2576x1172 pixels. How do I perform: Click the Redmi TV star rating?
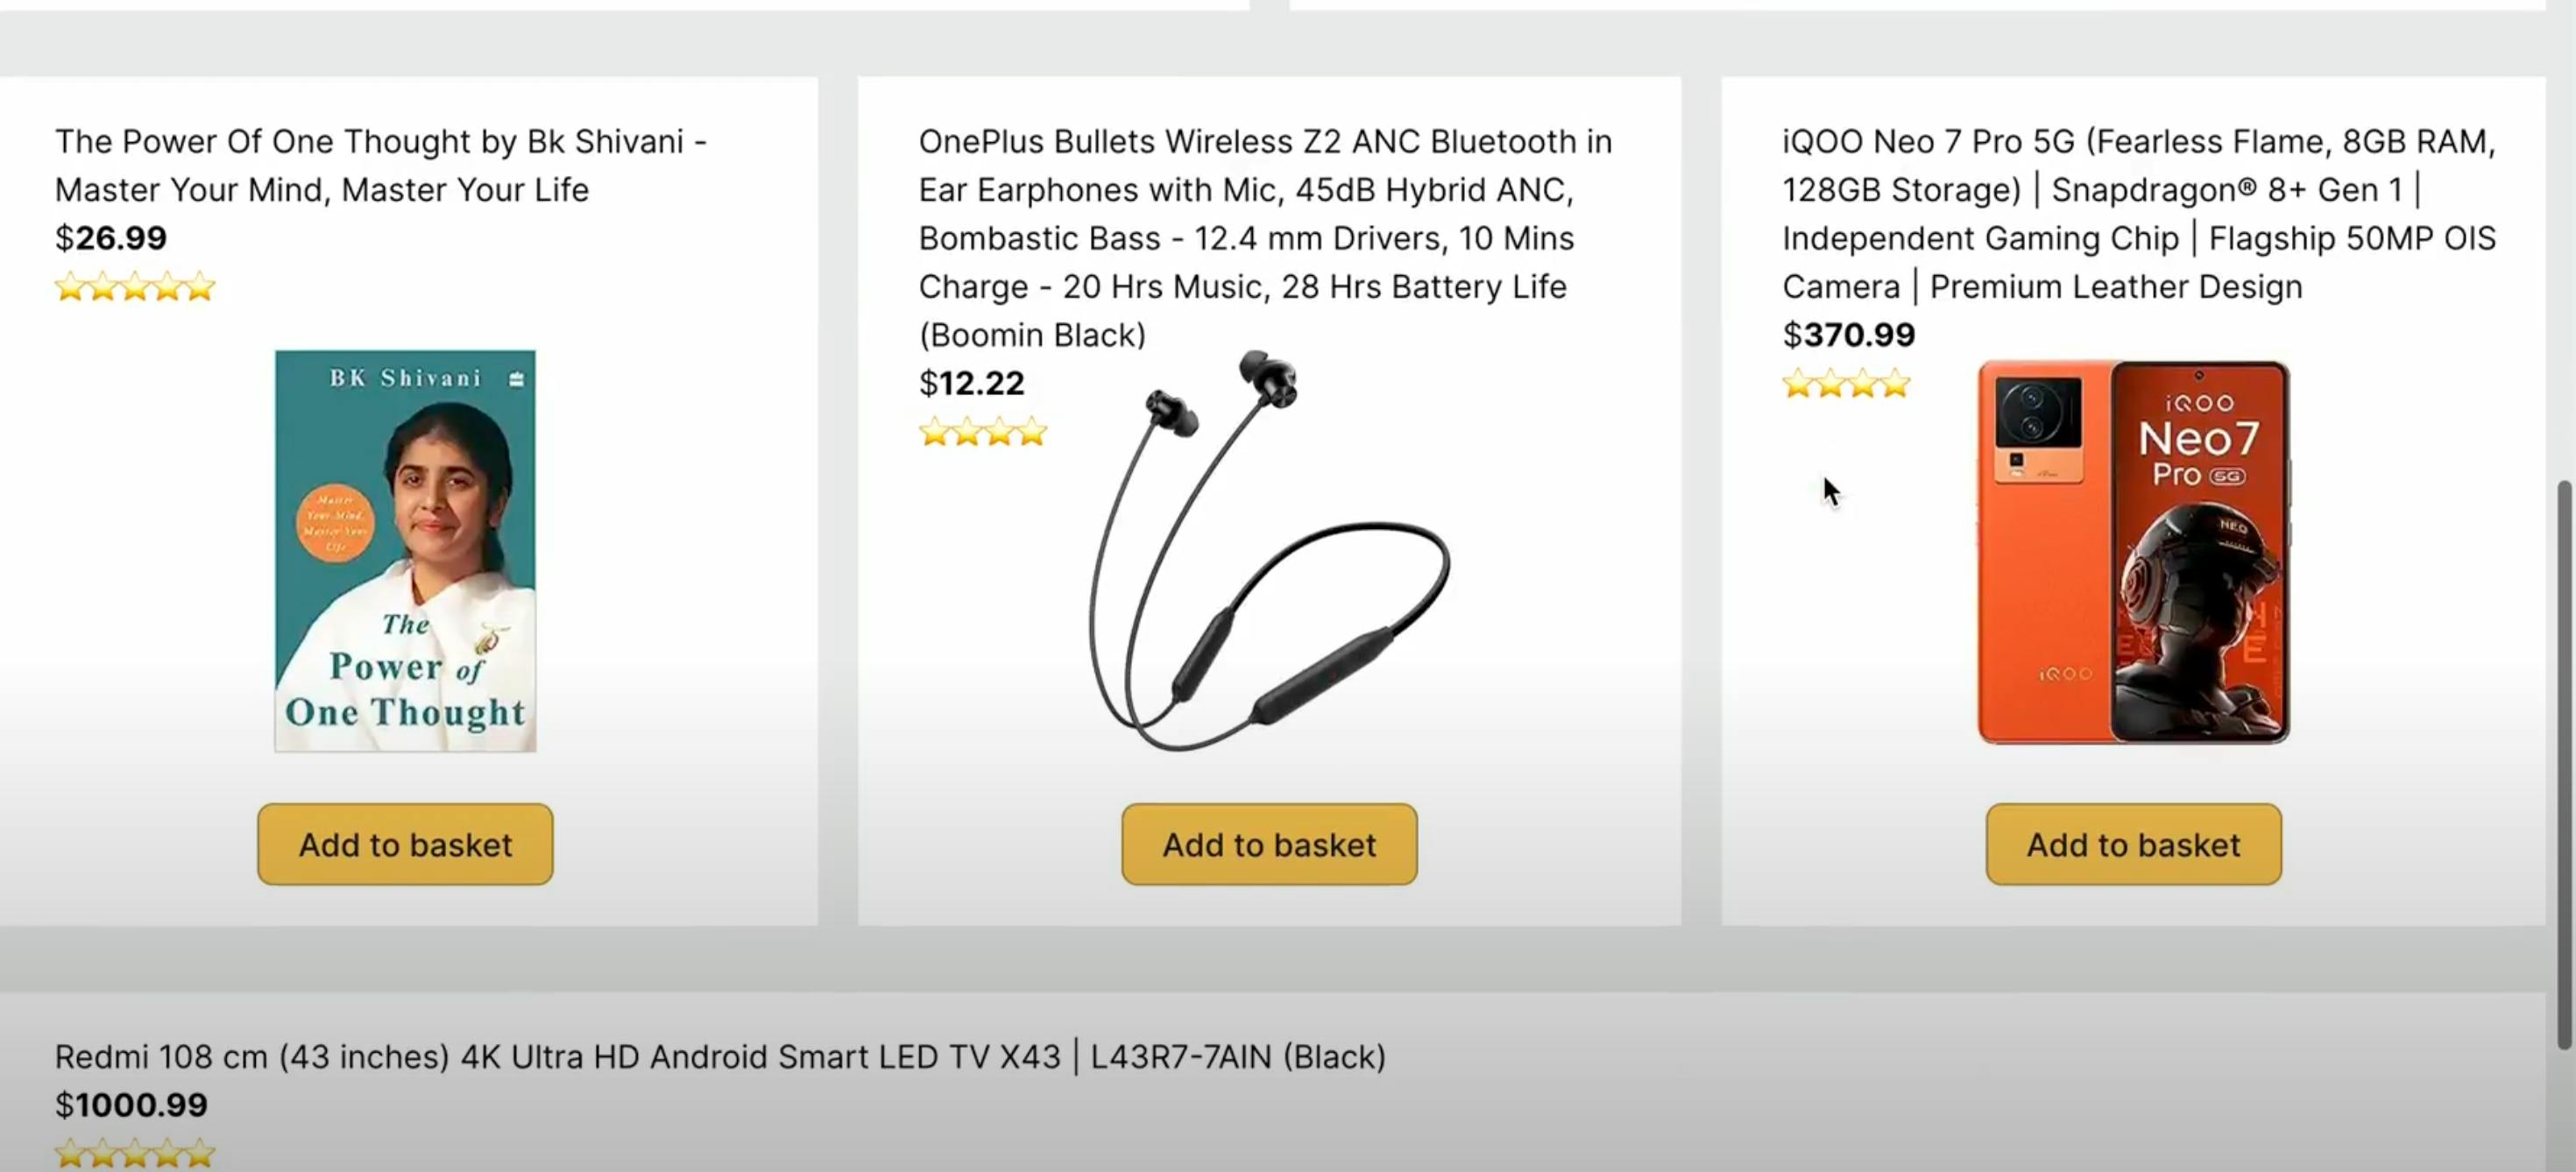coord(135,1153)
